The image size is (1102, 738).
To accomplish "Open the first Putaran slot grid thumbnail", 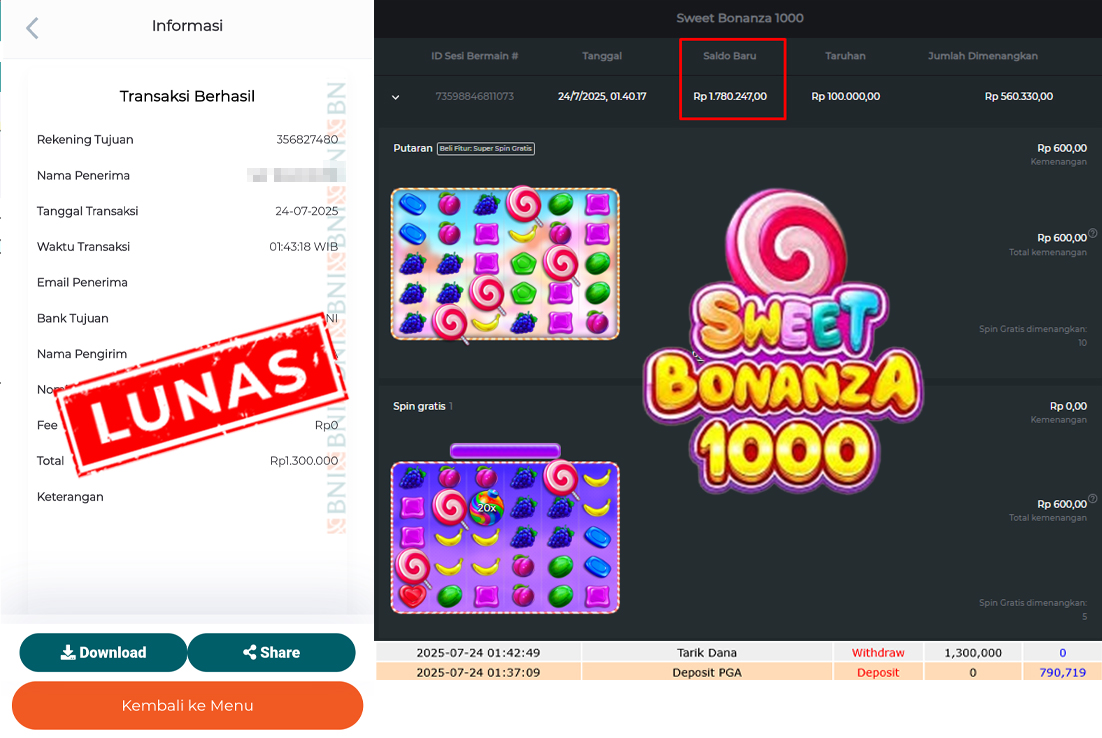I will pos(505,264).
